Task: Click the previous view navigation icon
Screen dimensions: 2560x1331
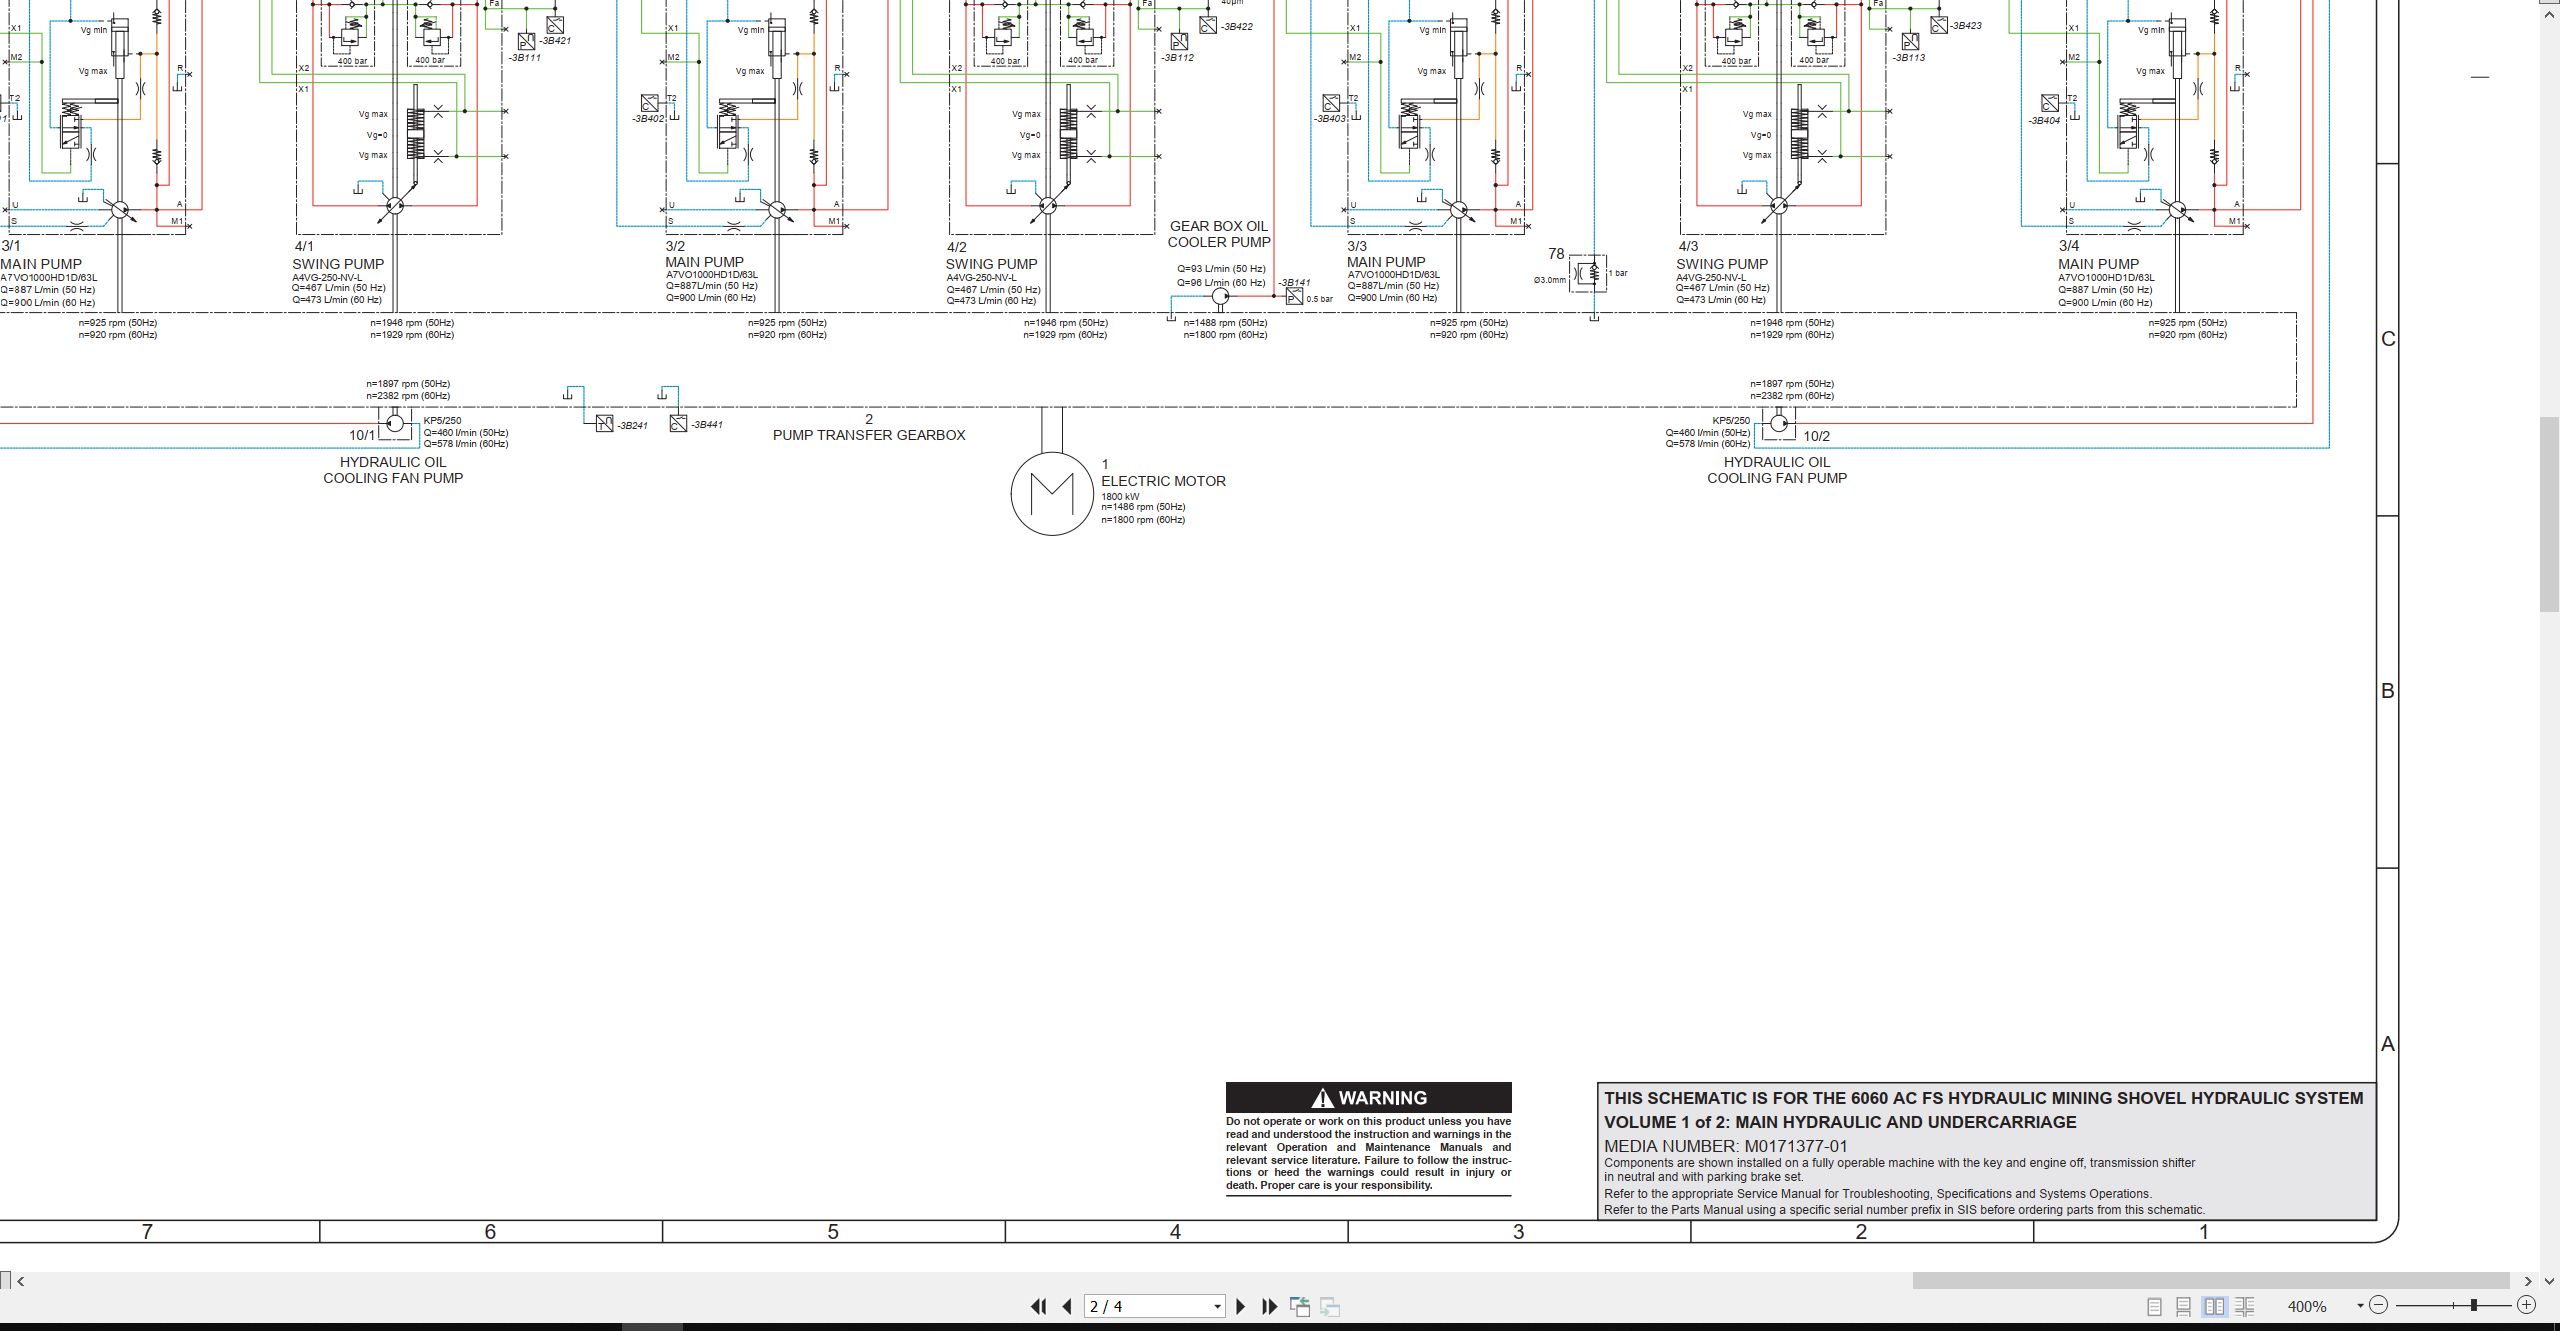Action: pos(1300,1306)
